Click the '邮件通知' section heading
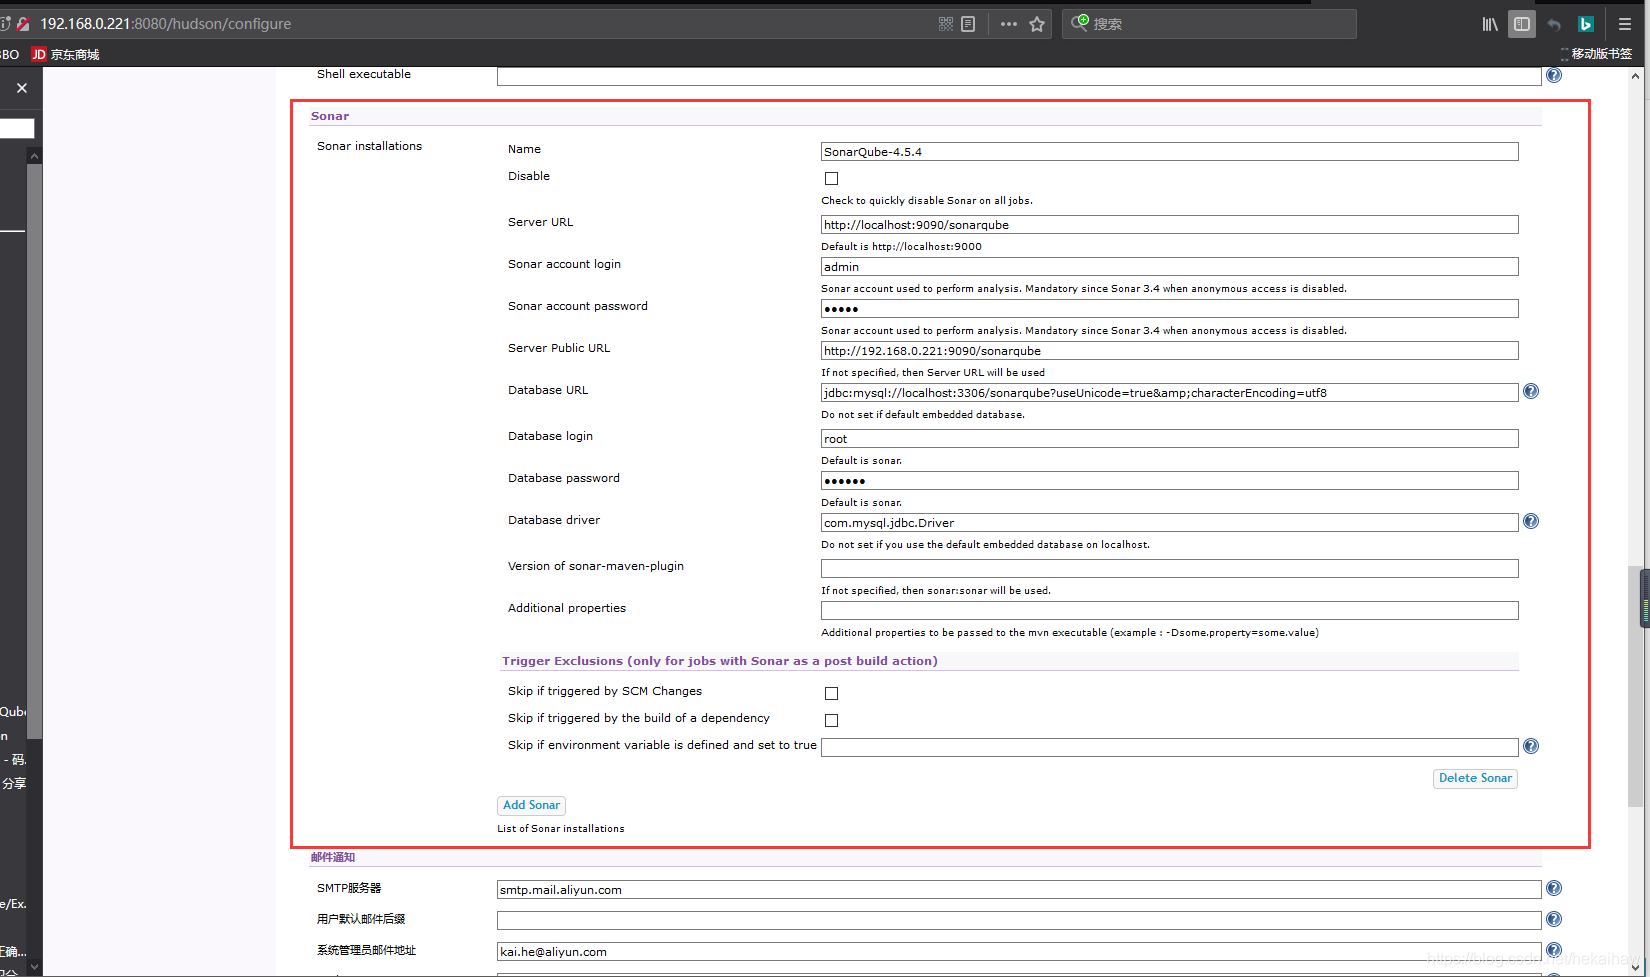The image size is (1650, 977). pyautogui.click(x=333, y=857)
